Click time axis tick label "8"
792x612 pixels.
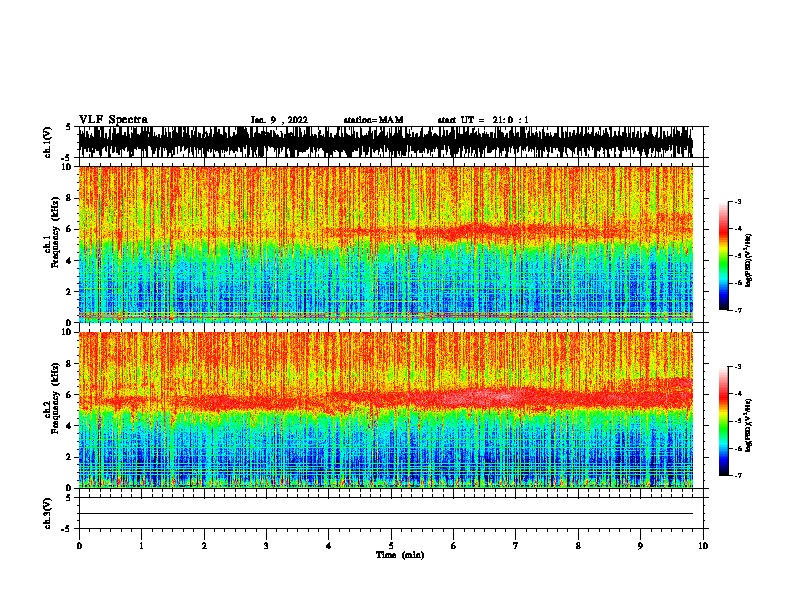coord(578,546)
